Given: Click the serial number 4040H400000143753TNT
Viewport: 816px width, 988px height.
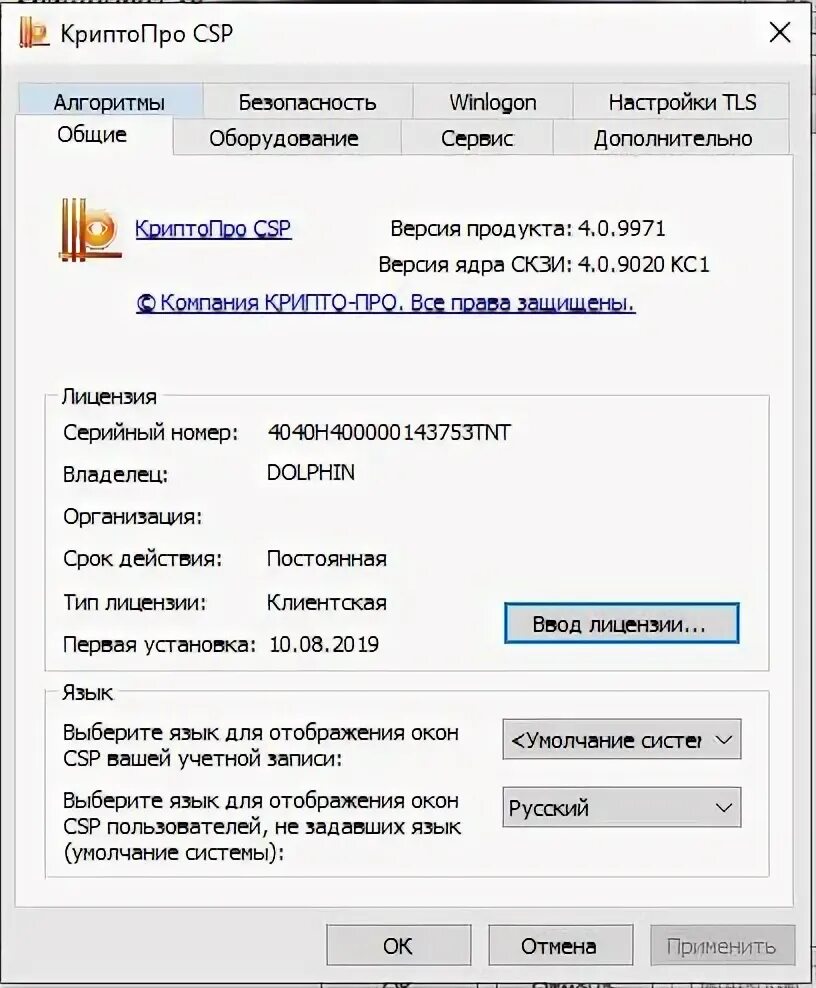Looking at the screenshot, I should [389, 432].
